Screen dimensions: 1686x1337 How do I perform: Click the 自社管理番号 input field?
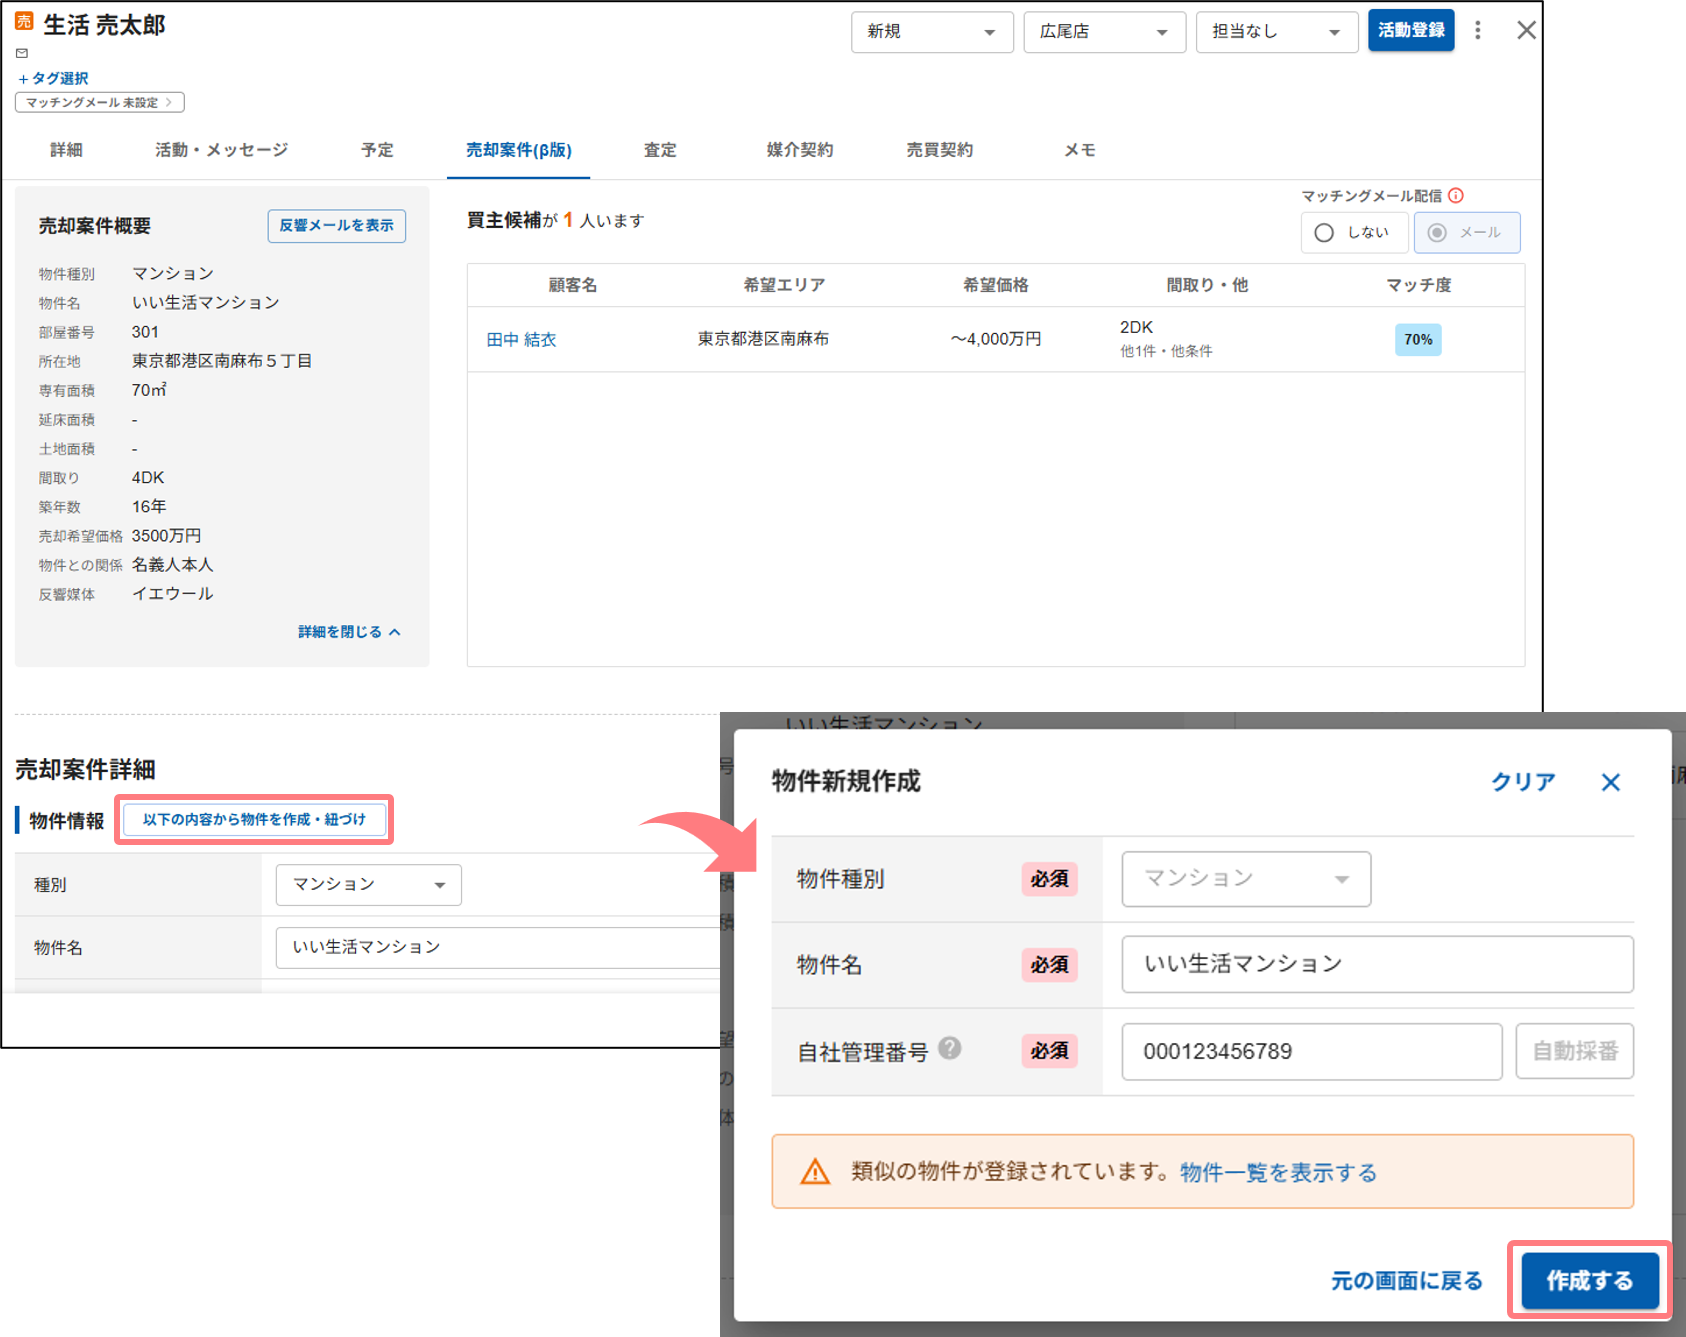click(1311, 1051)
